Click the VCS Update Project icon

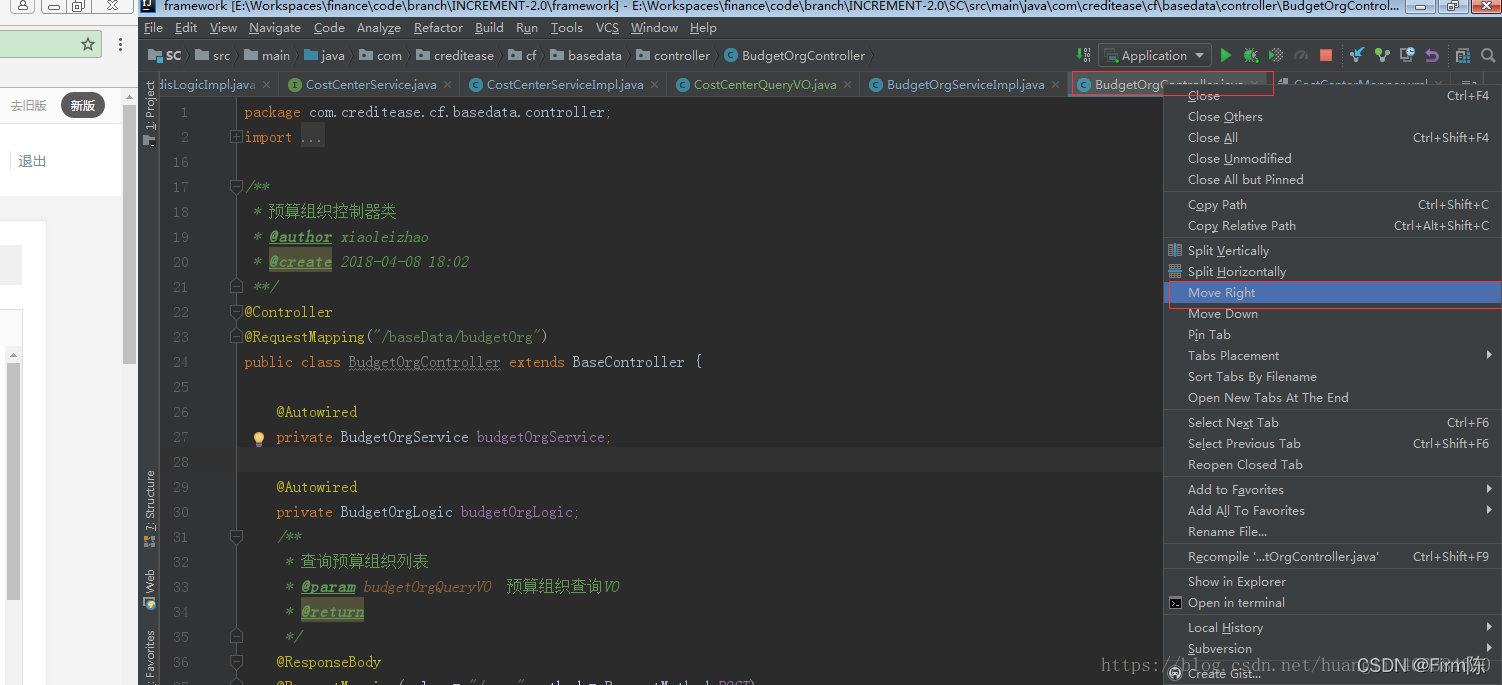click(1356, 56)
